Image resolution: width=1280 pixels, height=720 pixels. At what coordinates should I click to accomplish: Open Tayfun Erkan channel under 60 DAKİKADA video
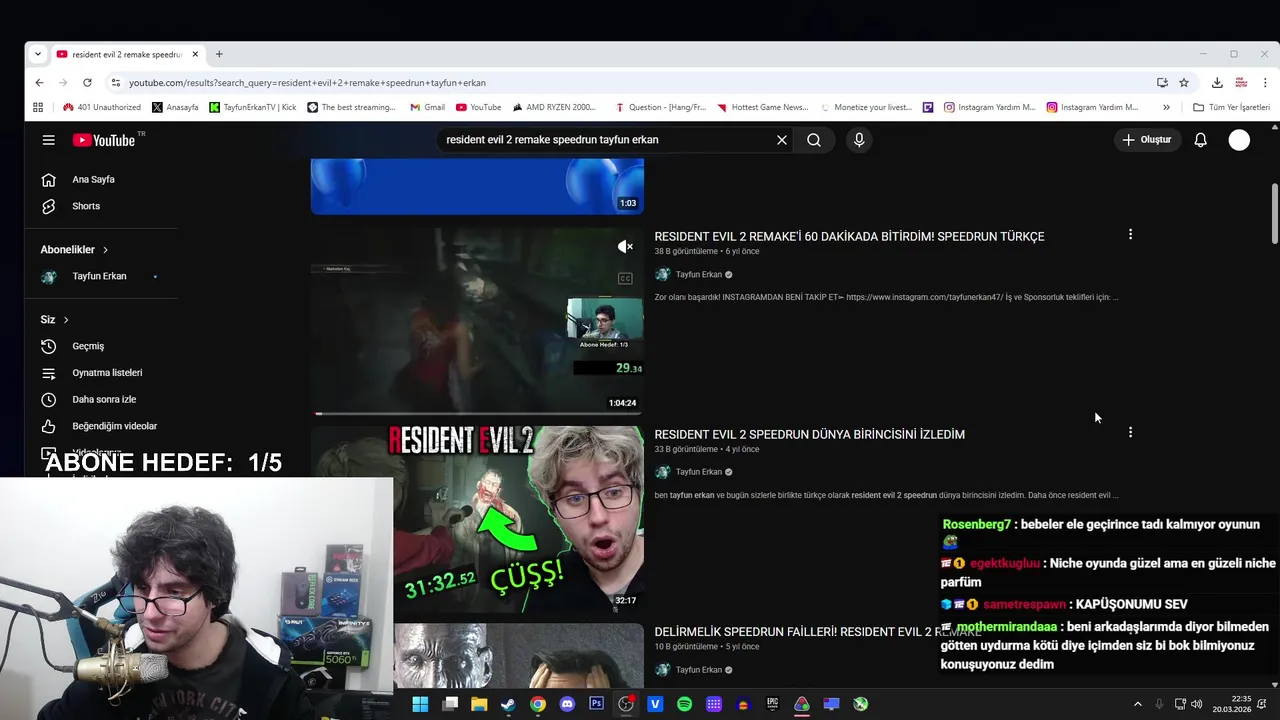(x=698, y=275)
